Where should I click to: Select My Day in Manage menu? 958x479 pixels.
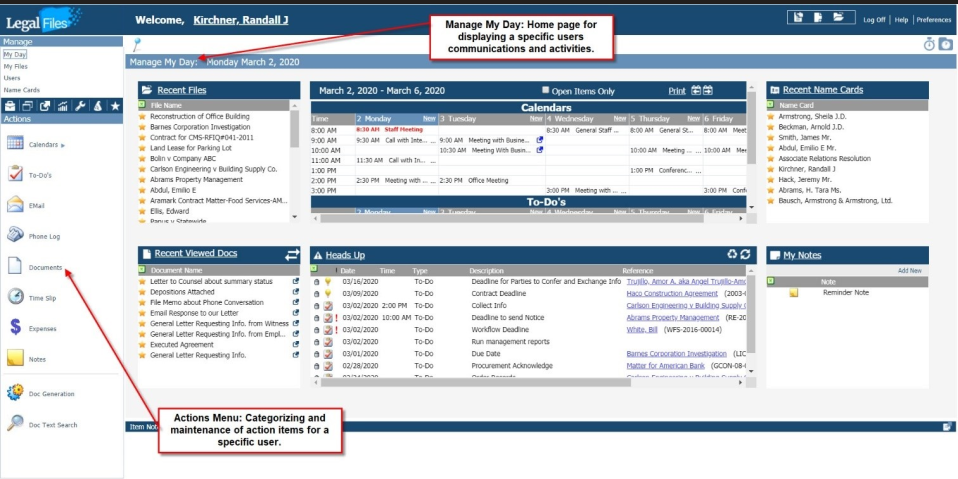15,54
